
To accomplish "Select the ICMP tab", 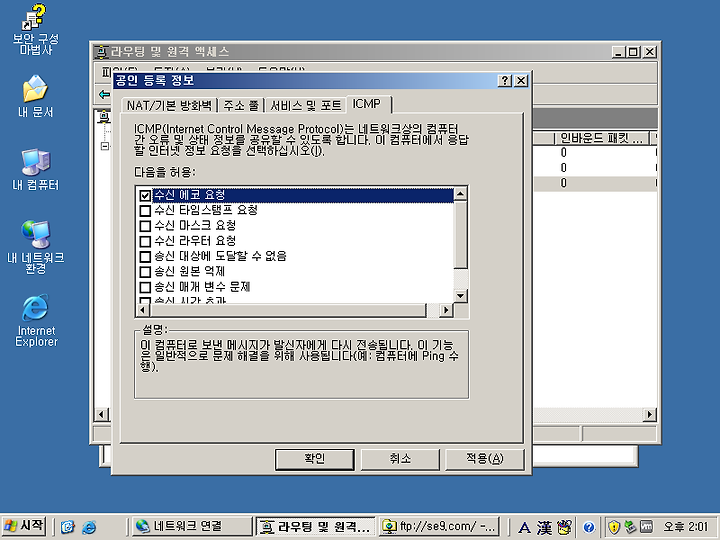I will [369, 104].
